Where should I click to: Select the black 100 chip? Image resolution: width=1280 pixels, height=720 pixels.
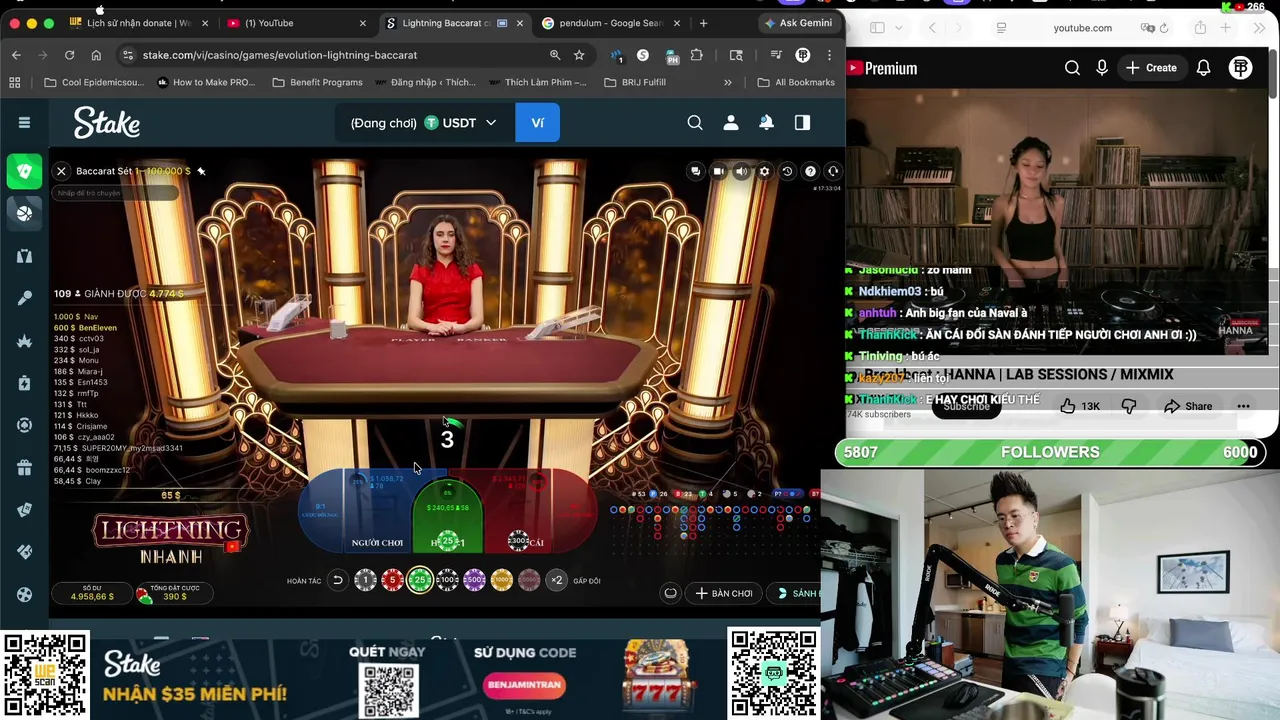447,580
